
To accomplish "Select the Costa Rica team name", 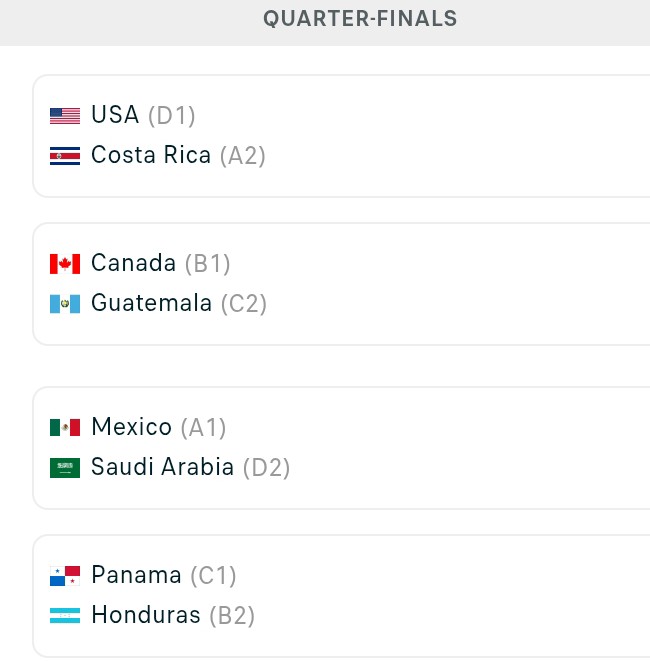I will 151,155.
